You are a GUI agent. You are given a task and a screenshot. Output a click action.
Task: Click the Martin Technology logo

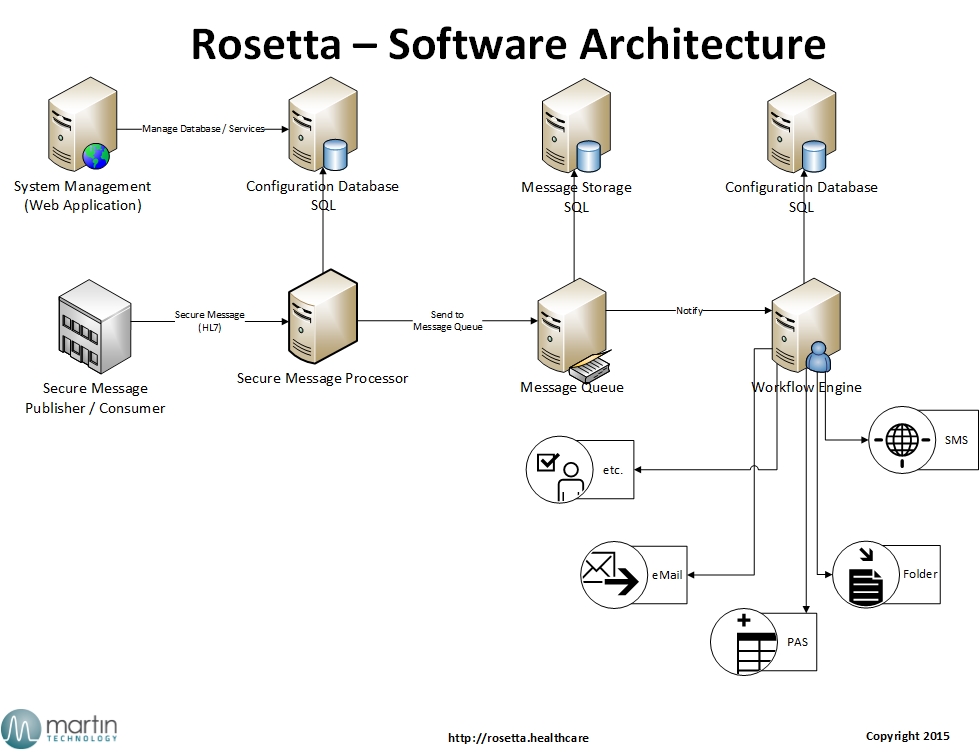click(59, 729)
